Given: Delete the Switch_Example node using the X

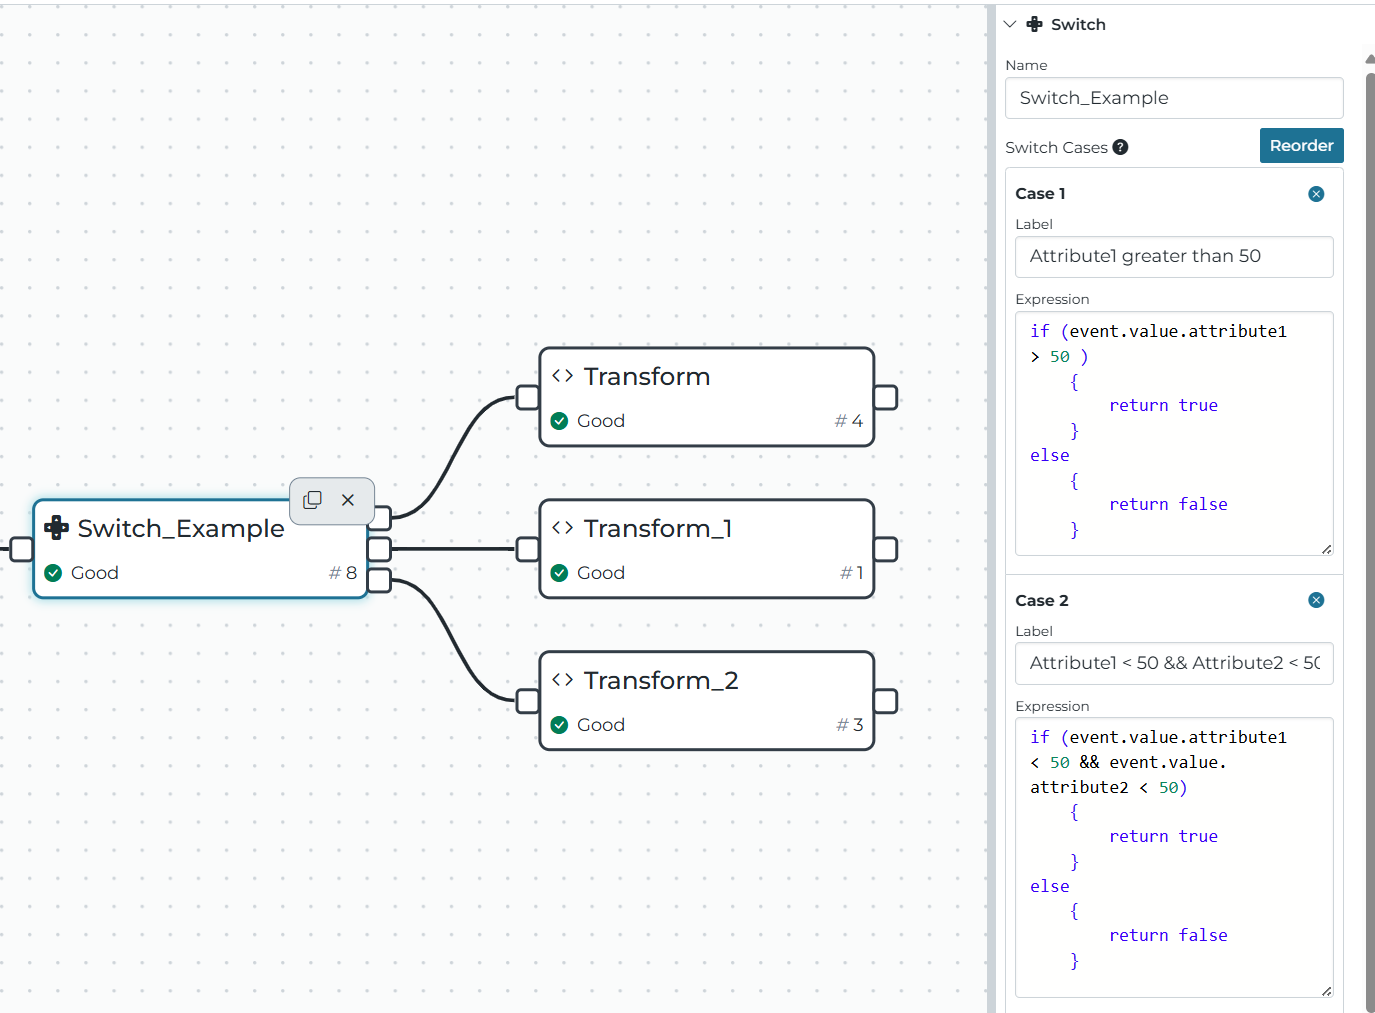Looking at the screenshot, I should coord(348,499).
